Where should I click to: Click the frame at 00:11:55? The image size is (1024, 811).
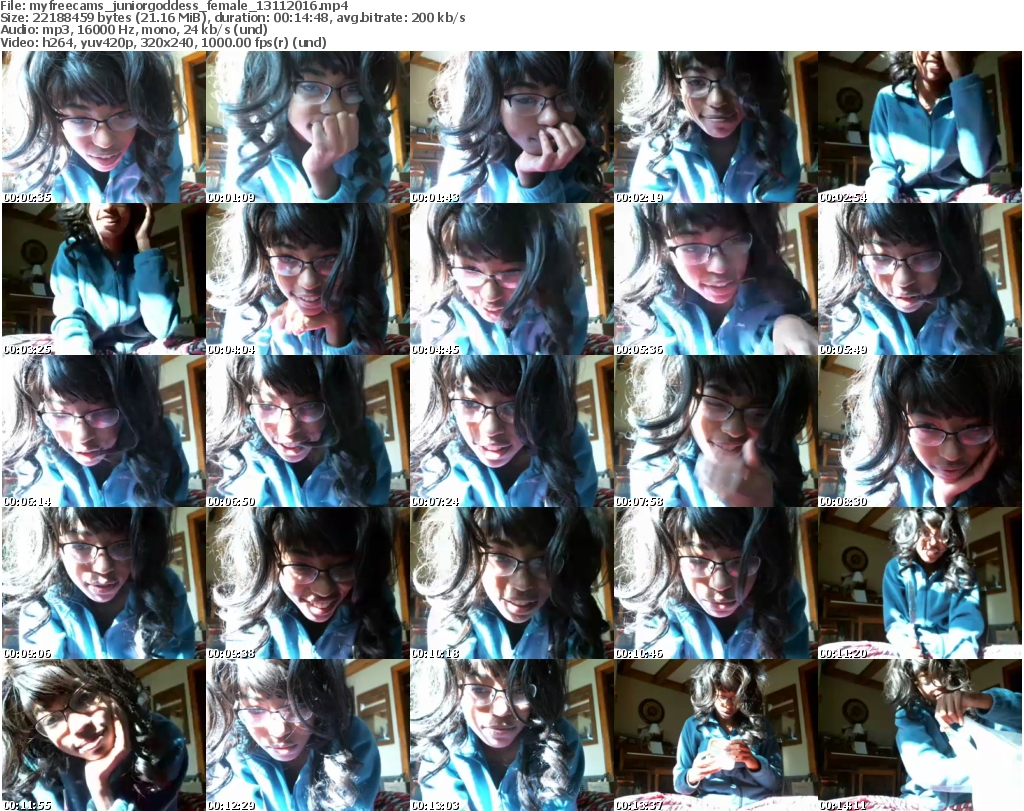(x=104, y=735)
